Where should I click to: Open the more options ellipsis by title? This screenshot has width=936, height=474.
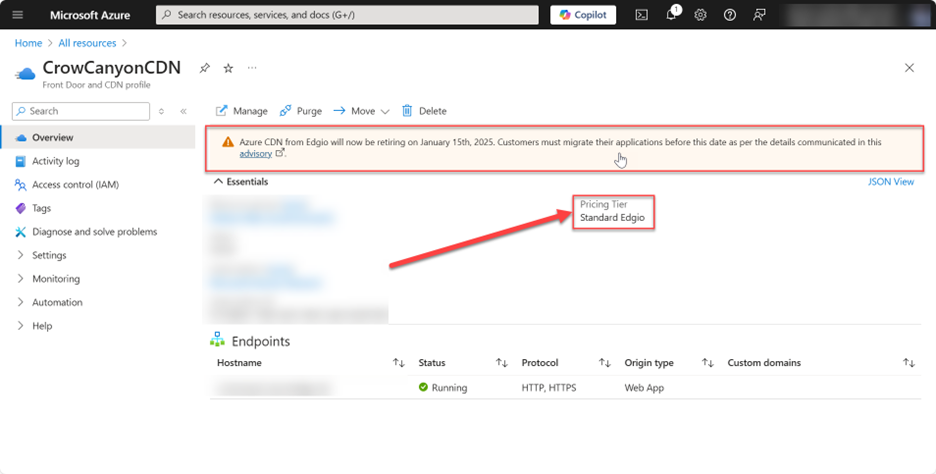(252, 68)
